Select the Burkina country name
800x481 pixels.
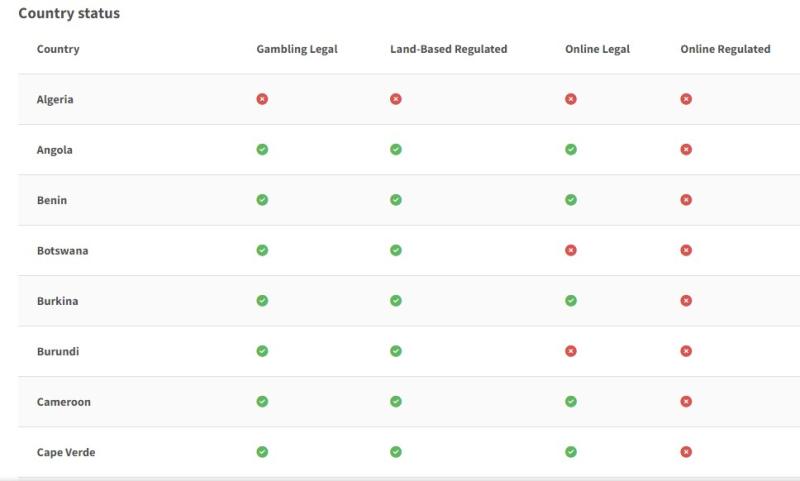click(x=58, y=300)
